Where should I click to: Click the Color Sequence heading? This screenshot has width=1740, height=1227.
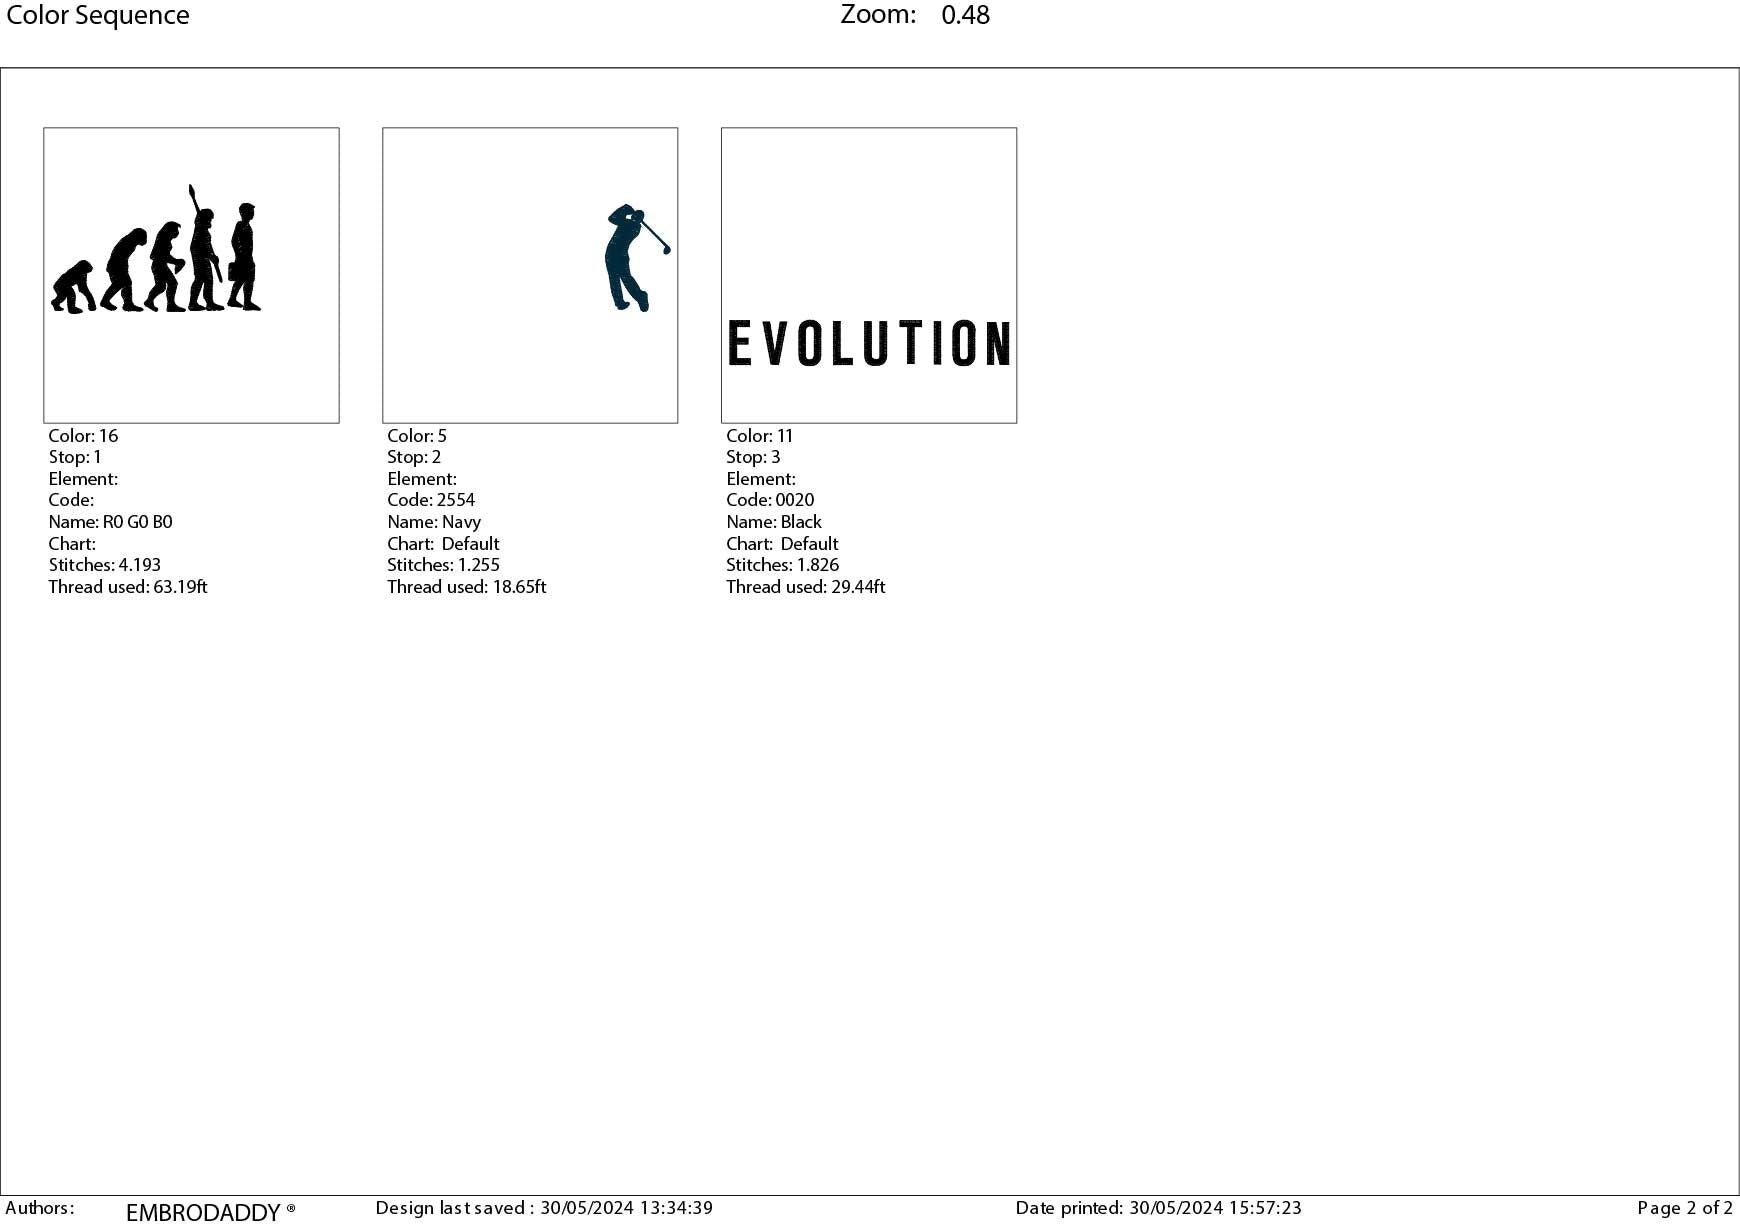pos(98,16)
